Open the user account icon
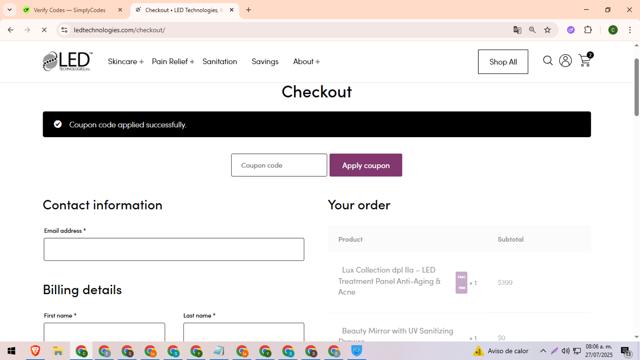 [x=565, y=61]
